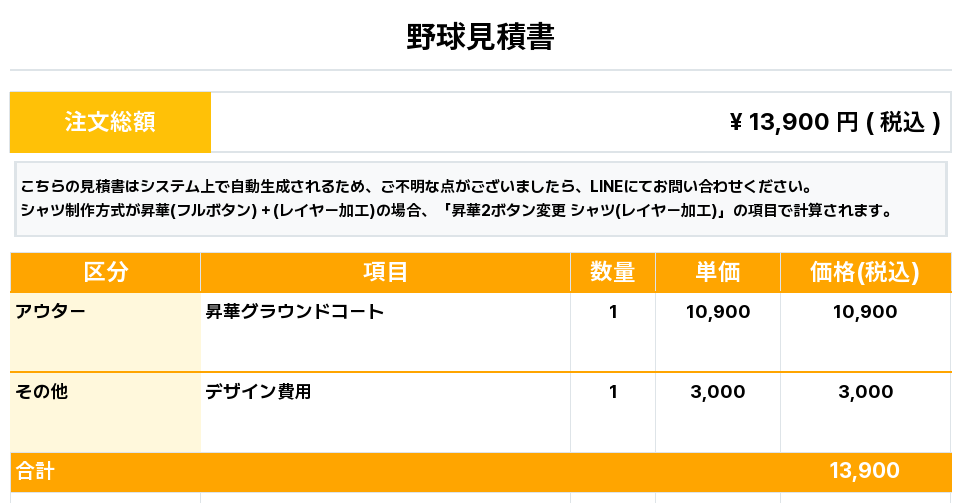
Task: Select the 13,900 amount in the 合計 row
Action: (865, 471)
